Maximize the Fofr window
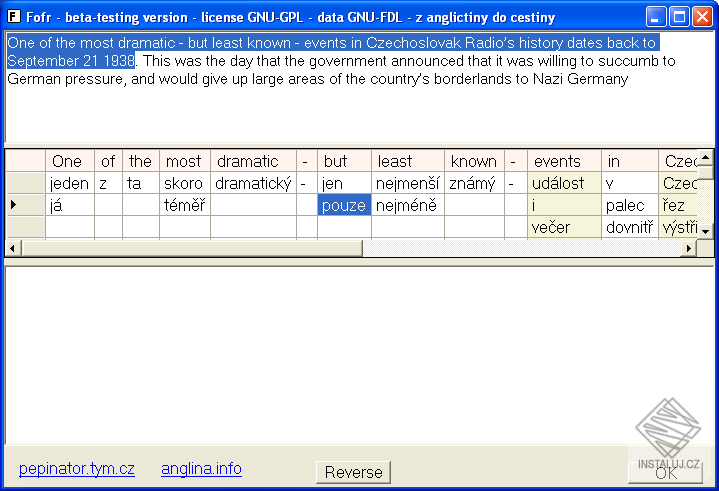The width and height of the screenshot is (719, 491). click(679, 17)
